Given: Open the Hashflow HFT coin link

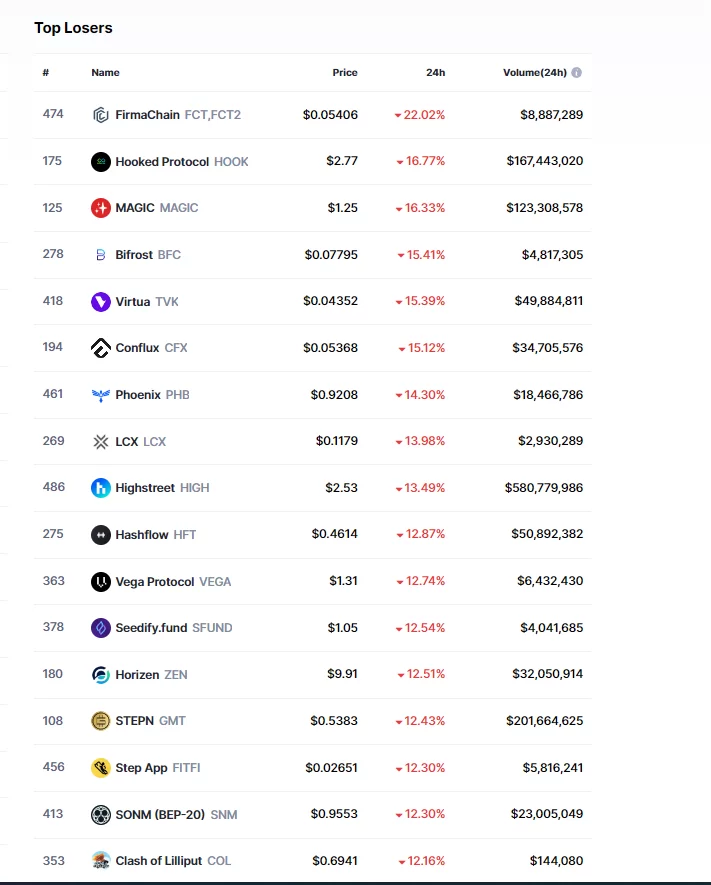Looking at the screenshot, I should point(155,535).
